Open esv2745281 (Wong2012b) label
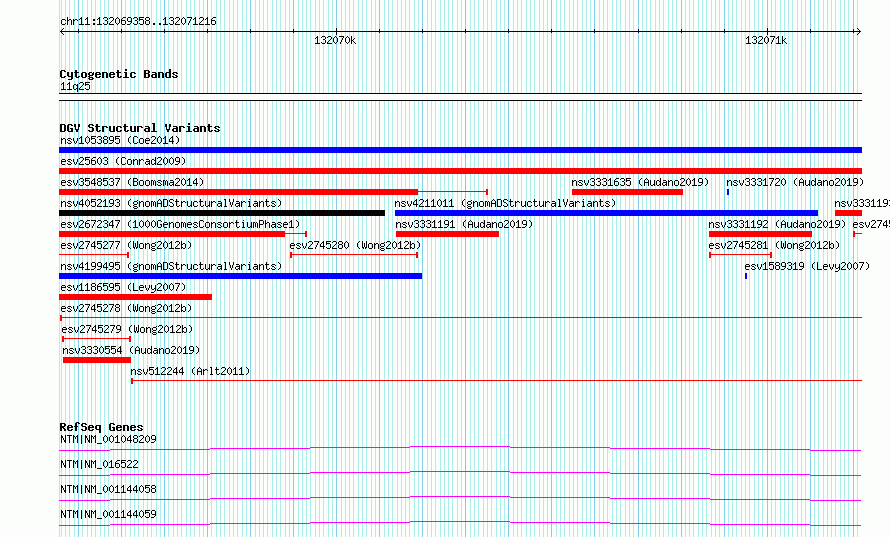The height and width of the screenshot is (537, 890). click(x=774, y=245)
